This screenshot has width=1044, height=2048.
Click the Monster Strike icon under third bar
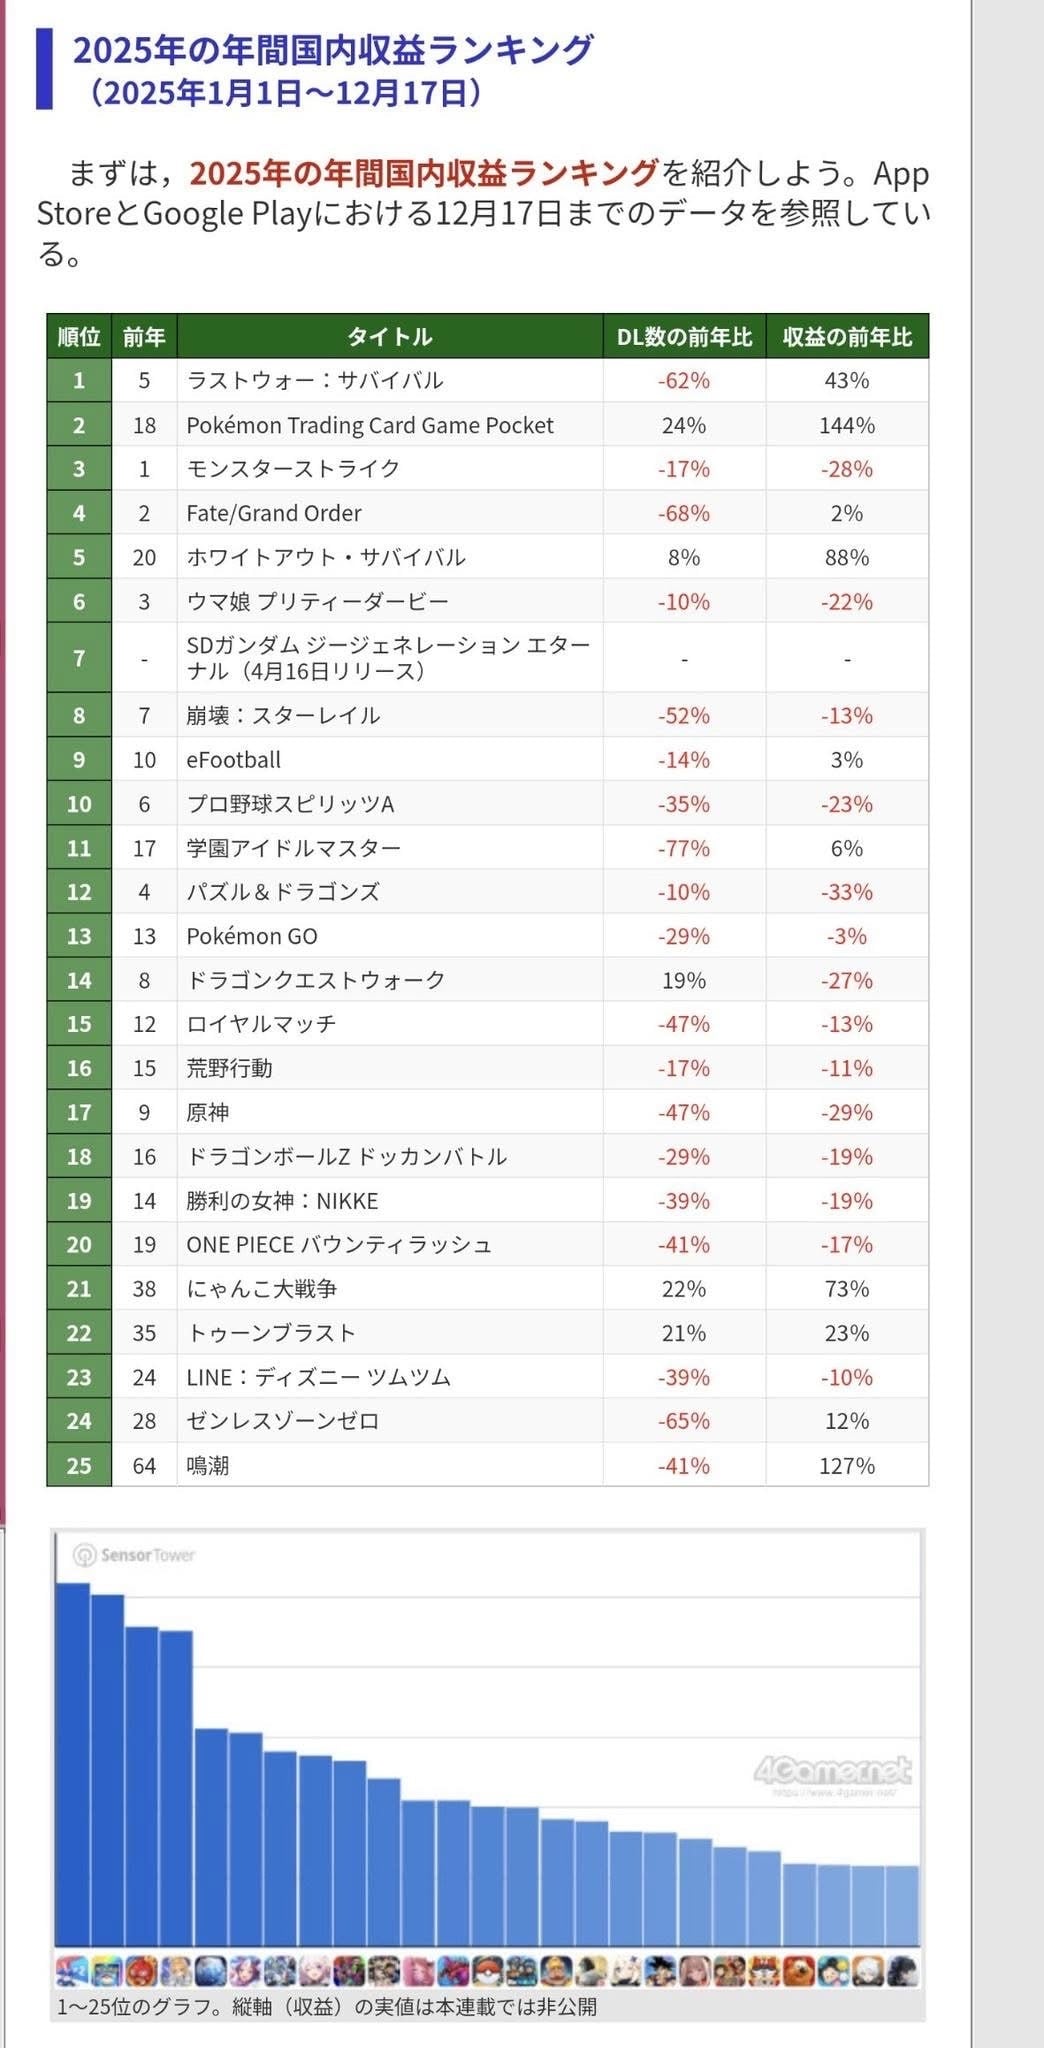[x=141, y=1970]
